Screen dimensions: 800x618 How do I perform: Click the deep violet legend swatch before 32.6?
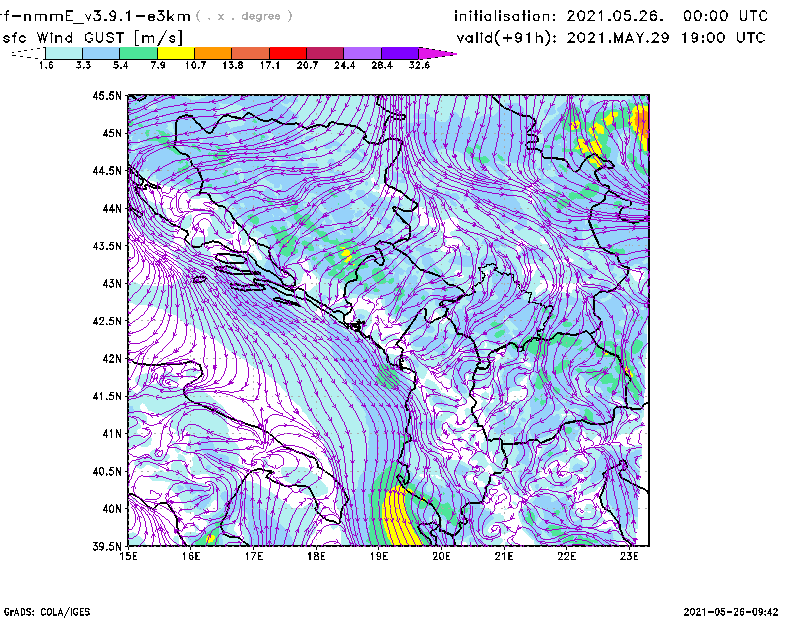click(x=399, y=53)
